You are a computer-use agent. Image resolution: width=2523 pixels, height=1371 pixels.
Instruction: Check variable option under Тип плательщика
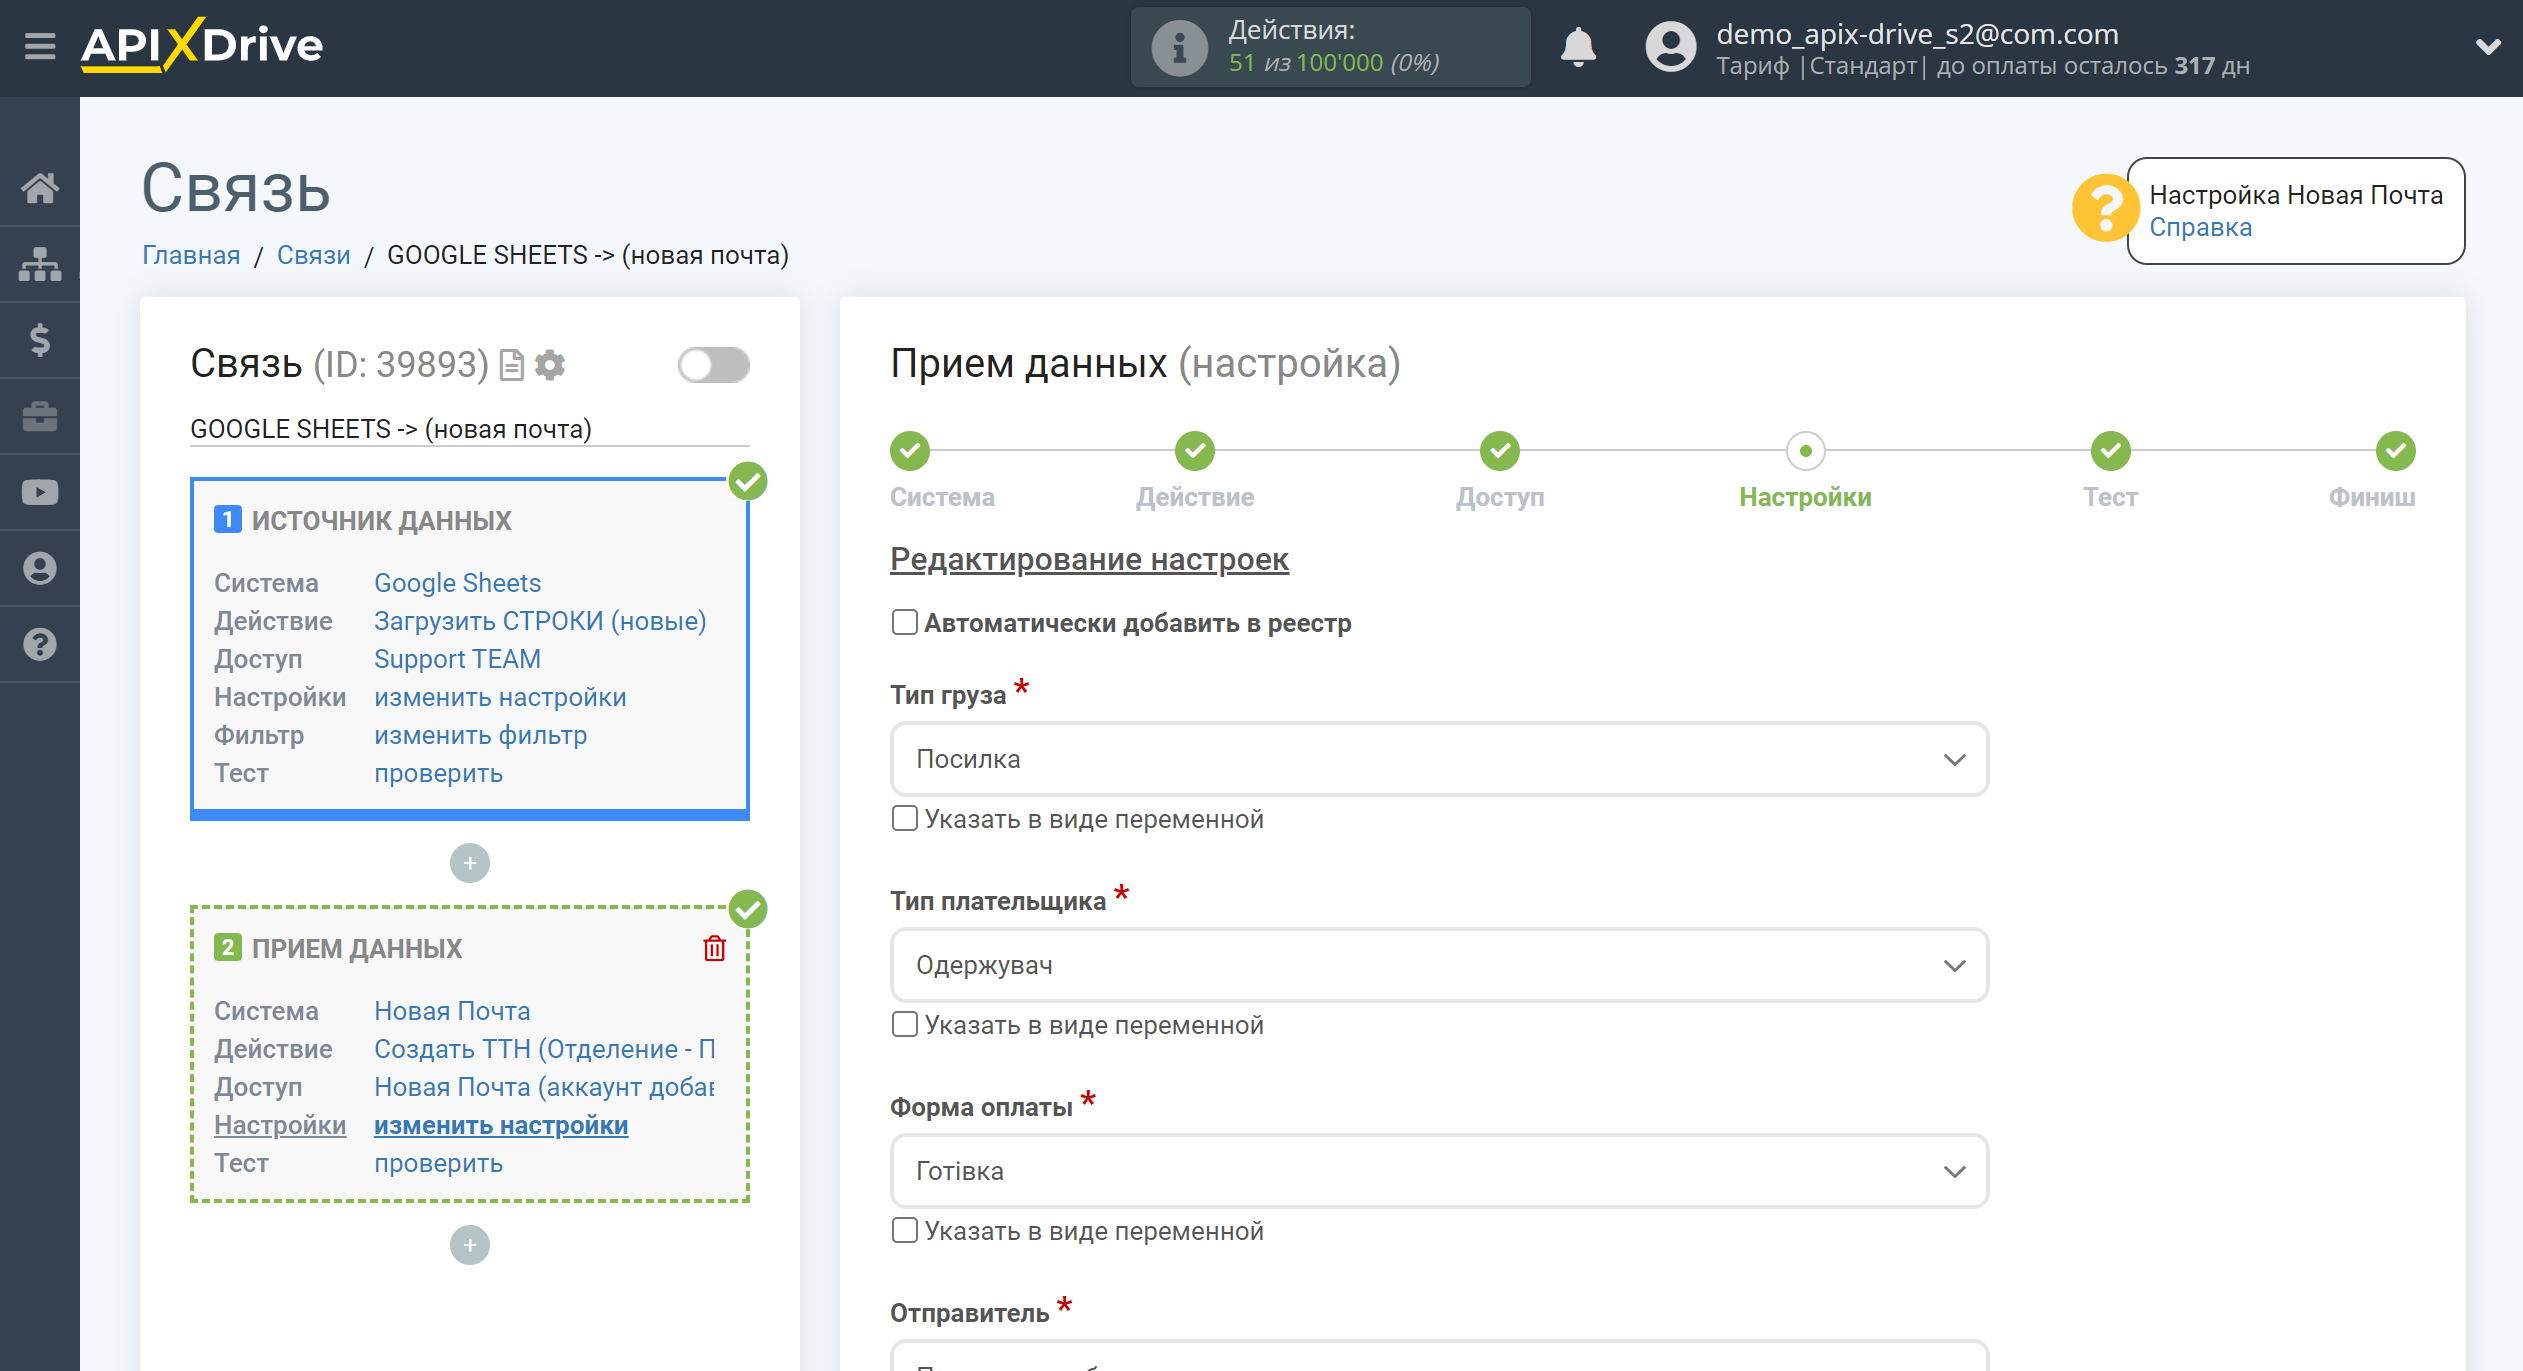point(904,1024)
